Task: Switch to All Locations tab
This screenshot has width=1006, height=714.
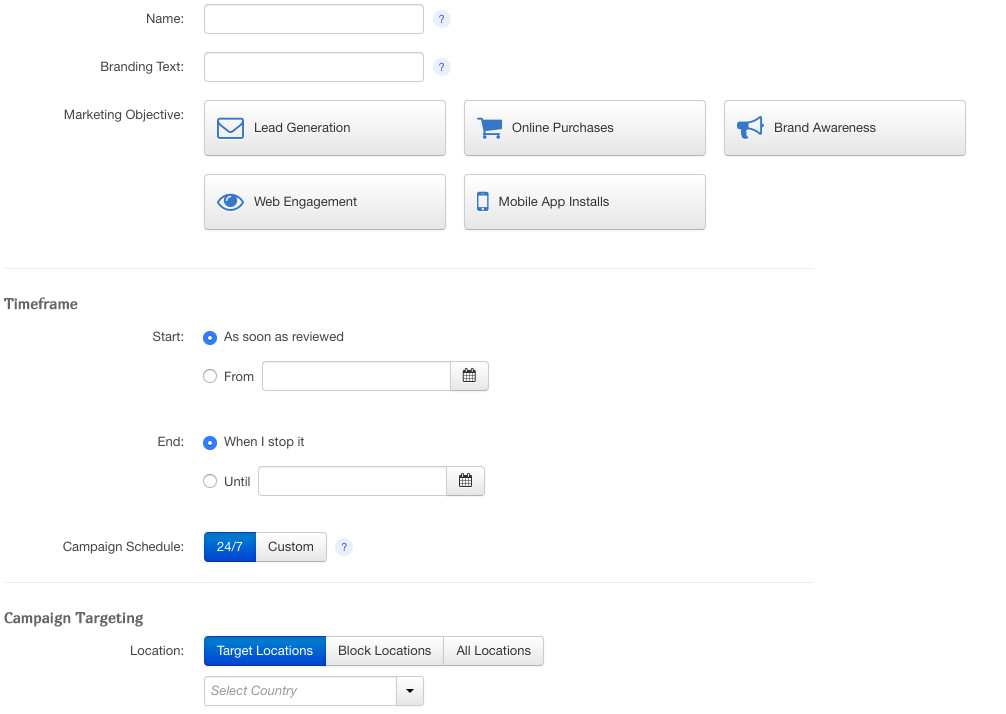Action: tap(493, 651)
